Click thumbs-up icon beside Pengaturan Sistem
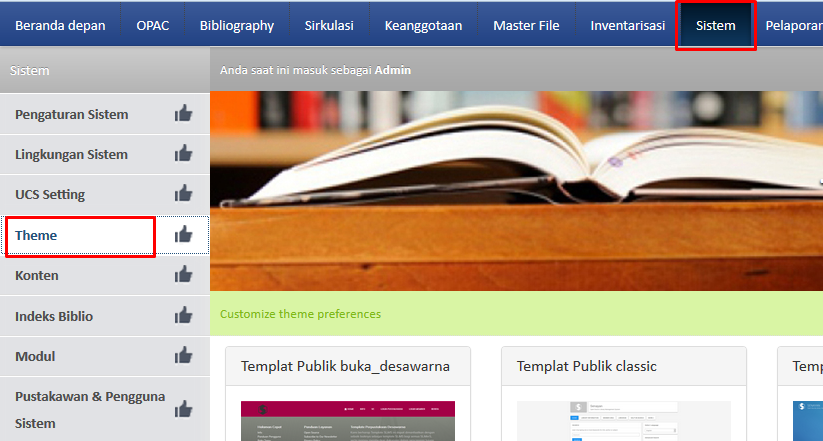Screen dimensions: 823x441 (183, 113)
